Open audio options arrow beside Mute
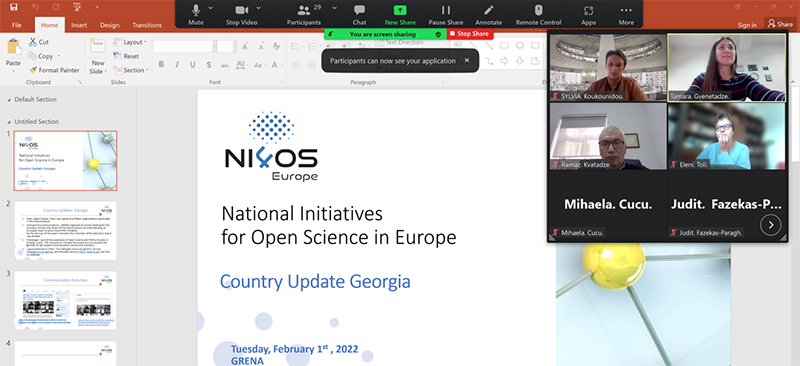This screenshot has width=800, height=366. click(x=211, y=8)
